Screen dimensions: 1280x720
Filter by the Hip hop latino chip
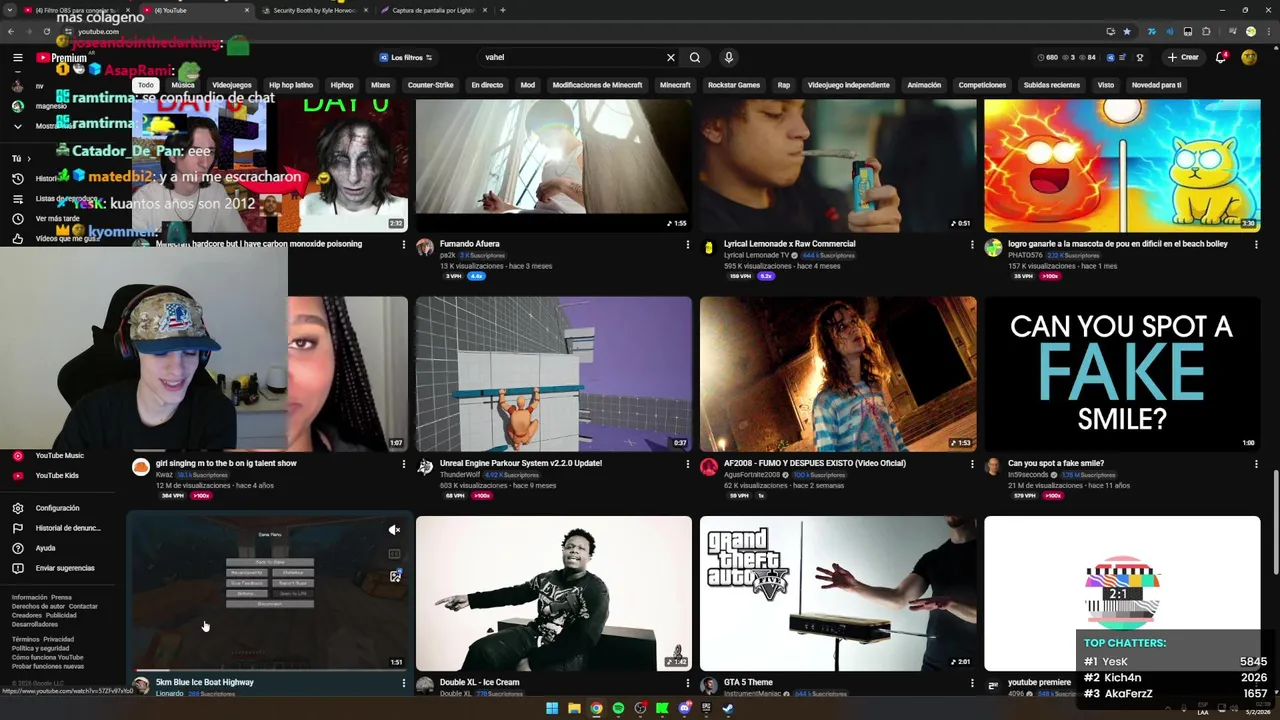[x=291, y=85]
